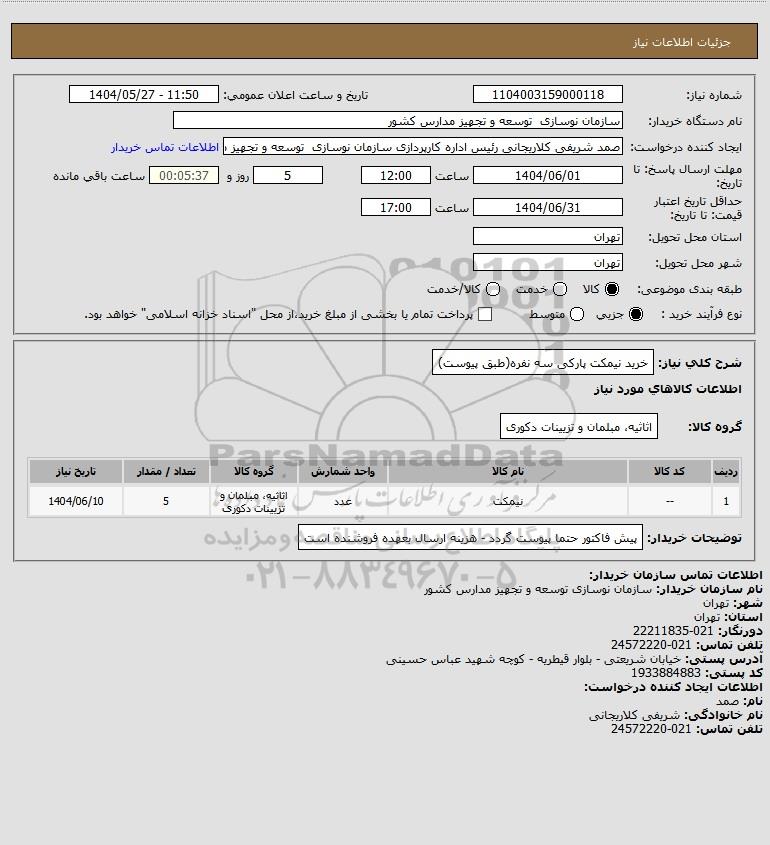770x845 pixels.
Task: Click the announcement date field 1404/05/27 - 11:50
Action: click(144, 94)
